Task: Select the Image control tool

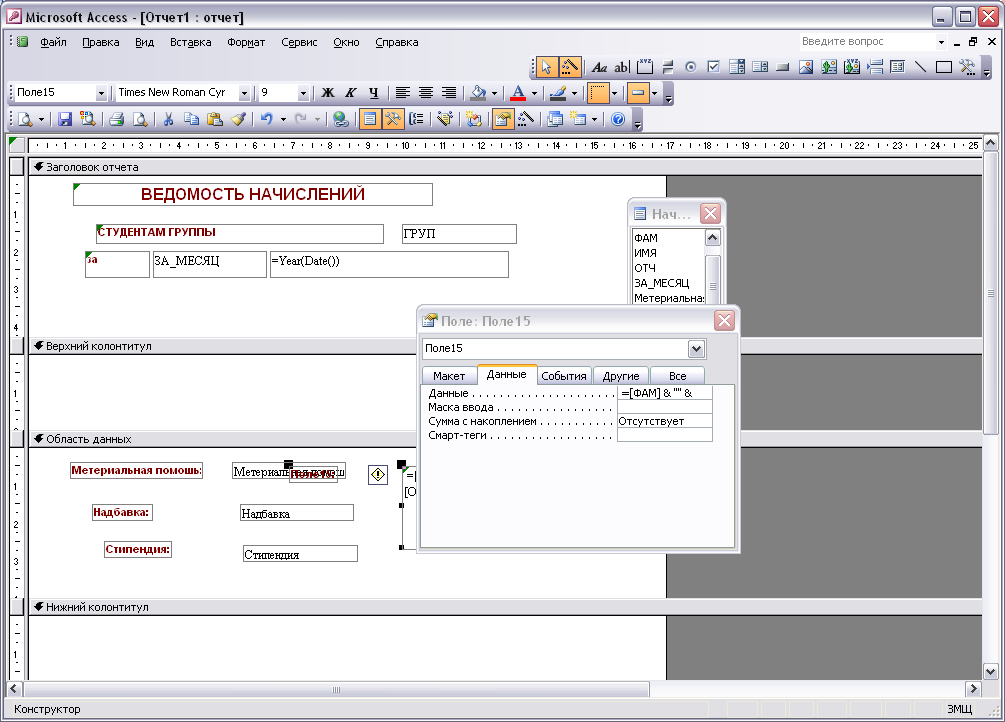Action: pyautogui.click(x=806, y=67)
